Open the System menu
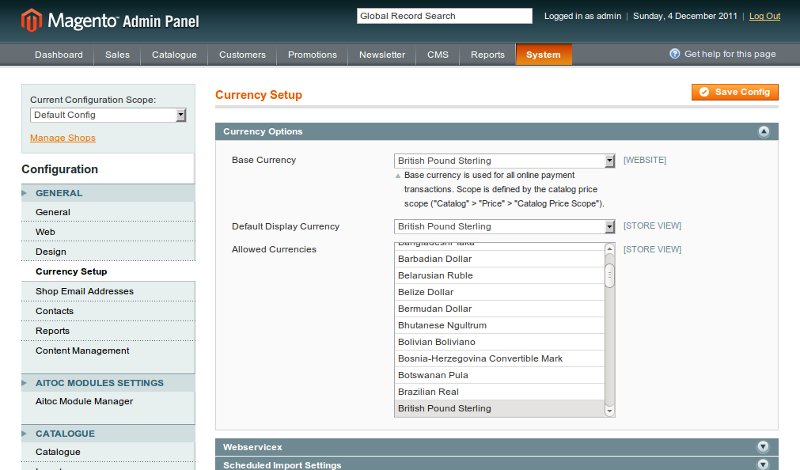The width and height of the screenshot is (800, 470). pos(543,55)
